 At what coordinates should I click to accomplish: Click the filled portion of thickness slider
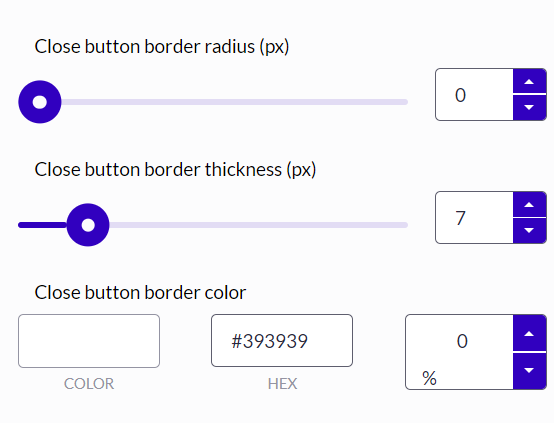pyautogui.click(x=42, y=225)
